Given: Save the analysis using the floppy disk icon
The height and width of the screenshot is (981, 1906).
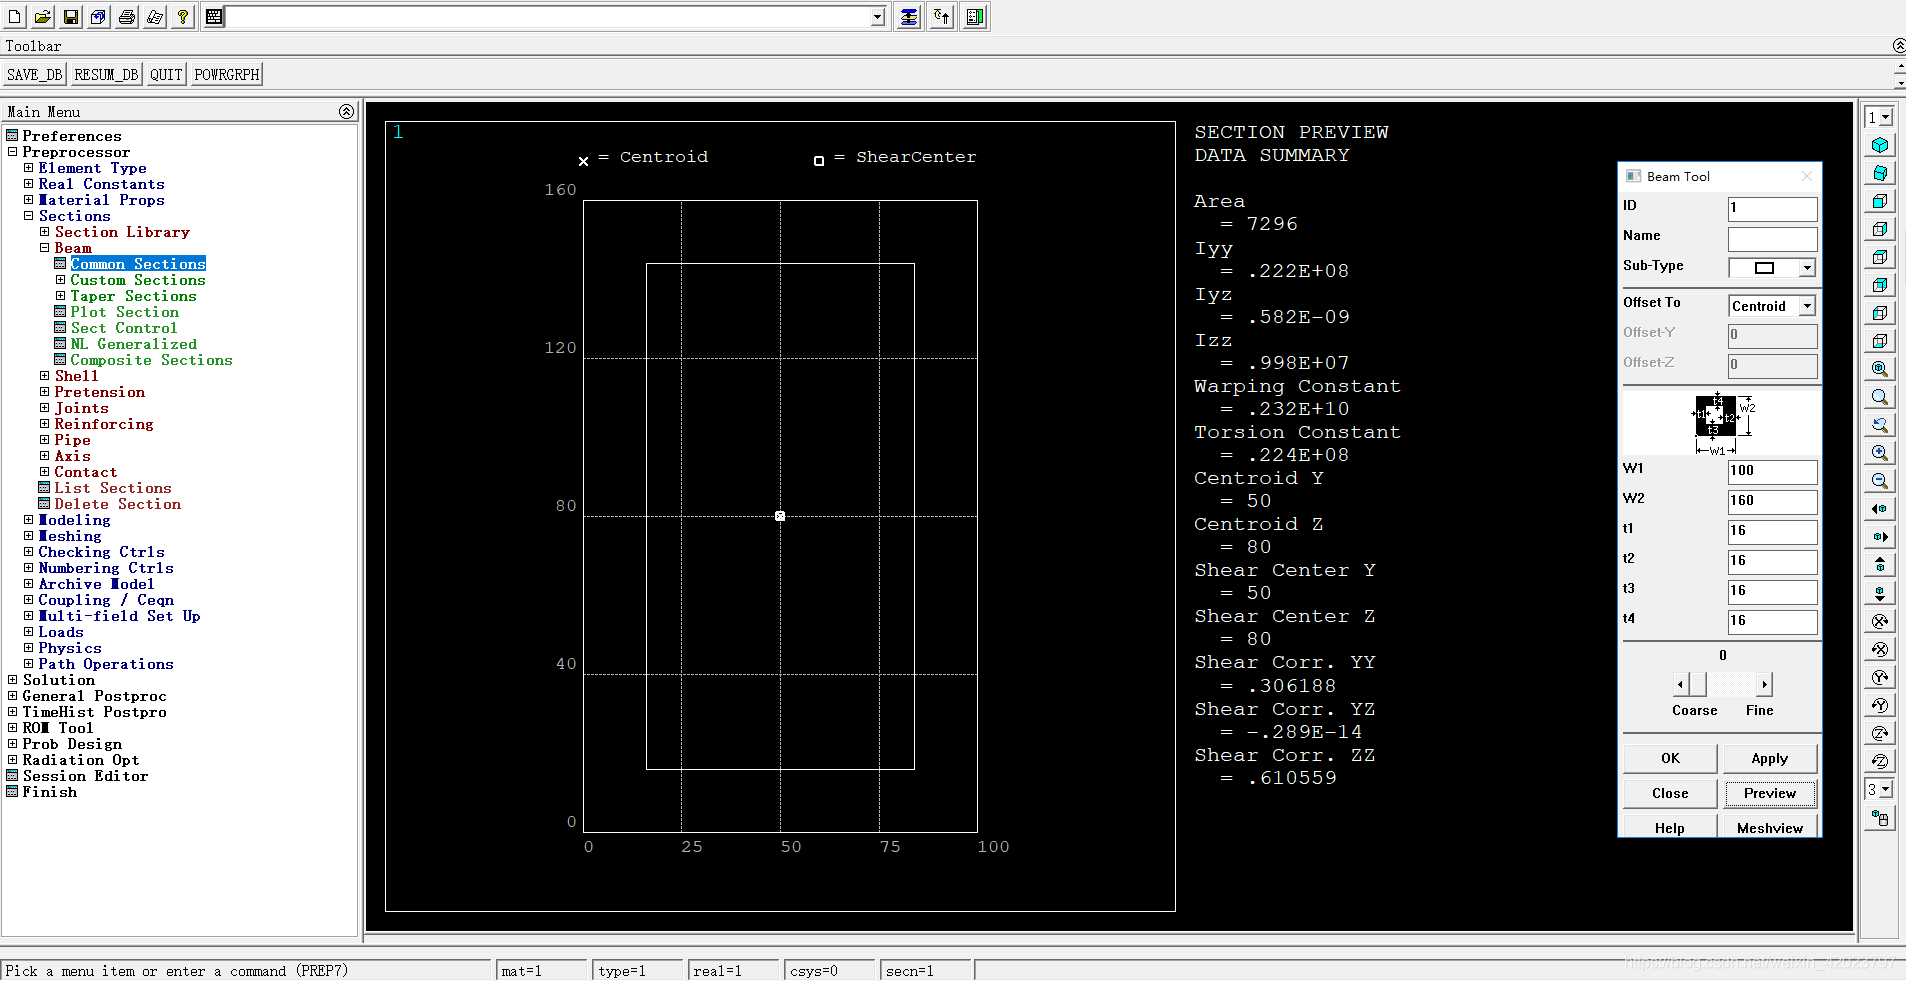Looking at the screenshot, I should 71,16.
